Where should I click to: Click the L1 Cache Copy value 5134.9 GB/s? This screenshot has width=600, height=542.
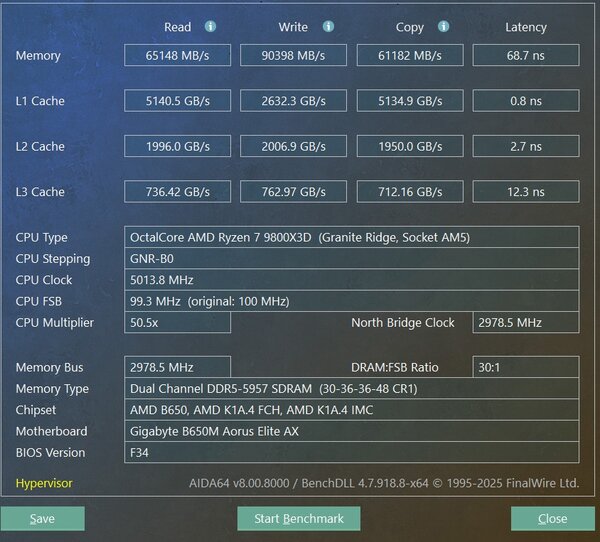pyautogui.click(x=410, y=101)
